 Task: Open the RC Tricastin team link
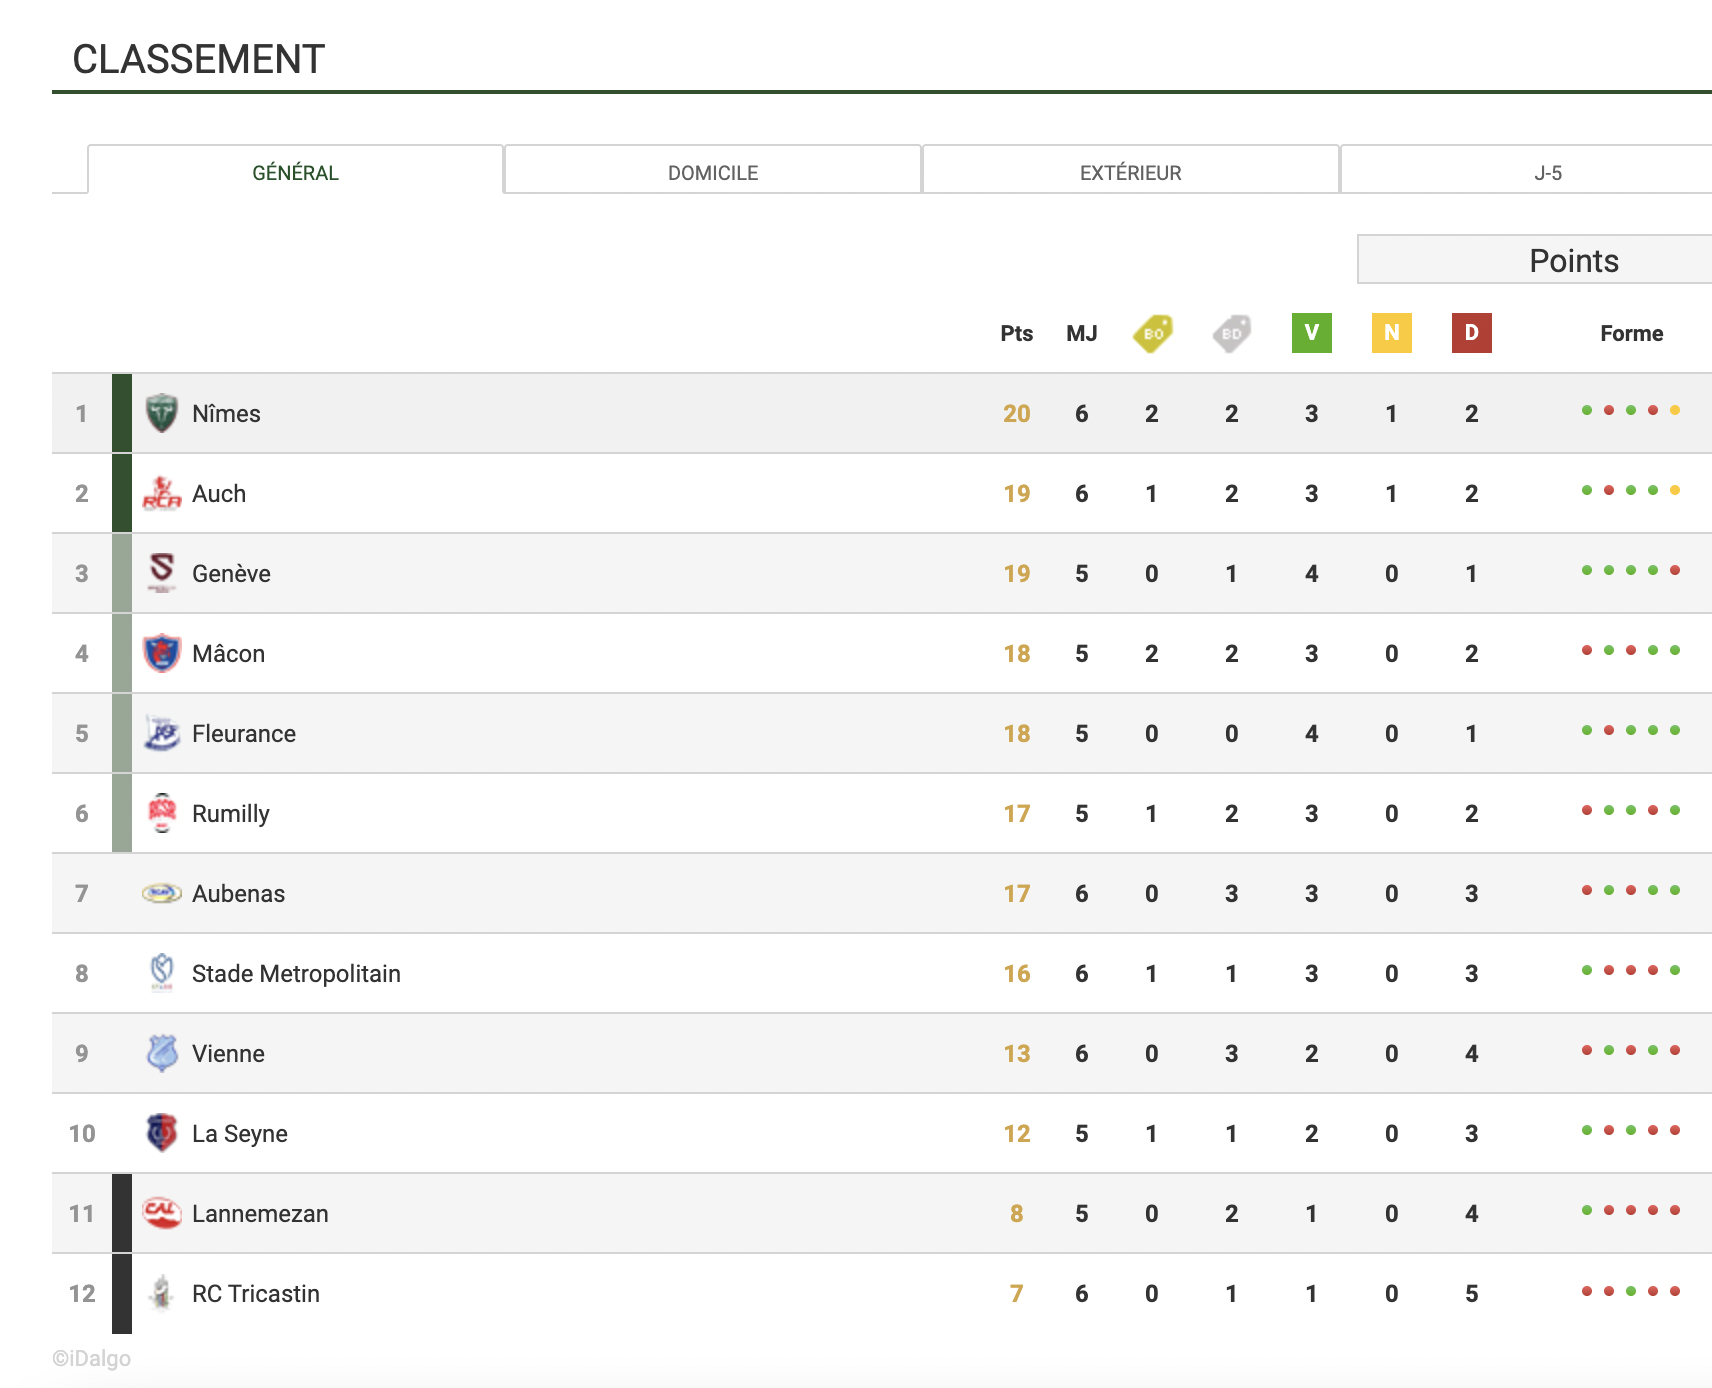pyautogui.click(x=256, y=1293)
